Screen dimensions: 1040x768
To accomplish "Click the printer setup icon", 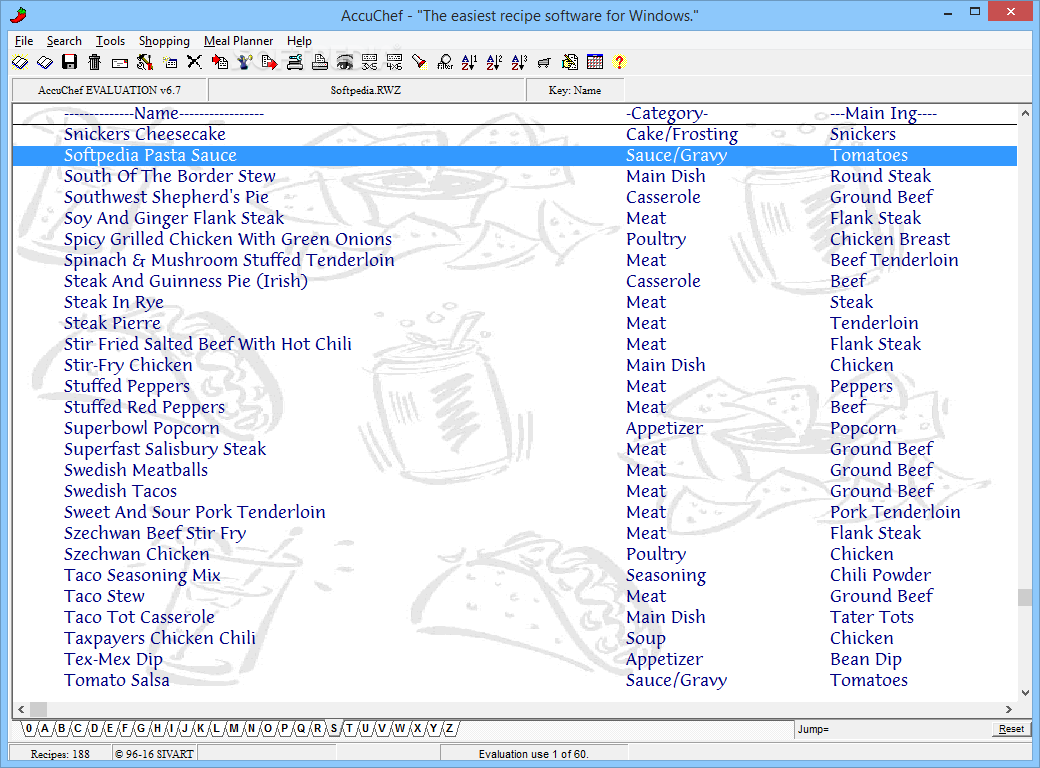I will click(294, 62).
